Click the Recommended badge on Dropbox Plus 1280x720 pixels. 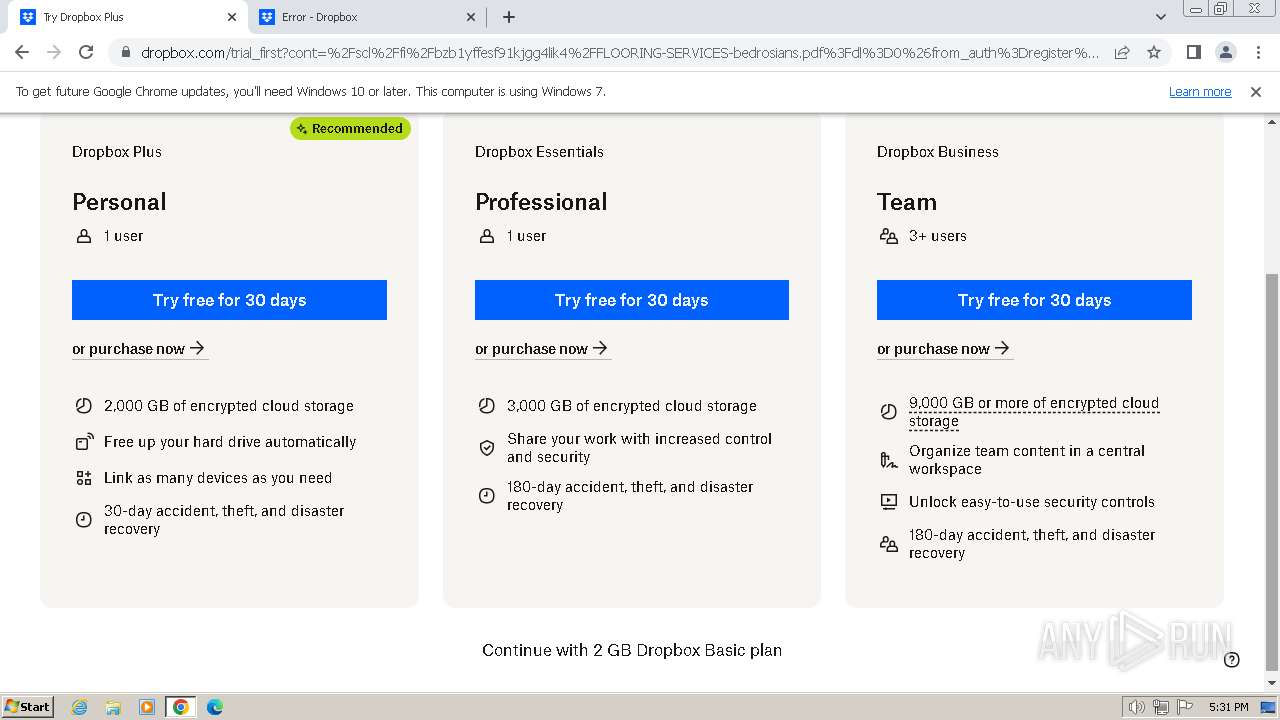click(x=350, y=128)
